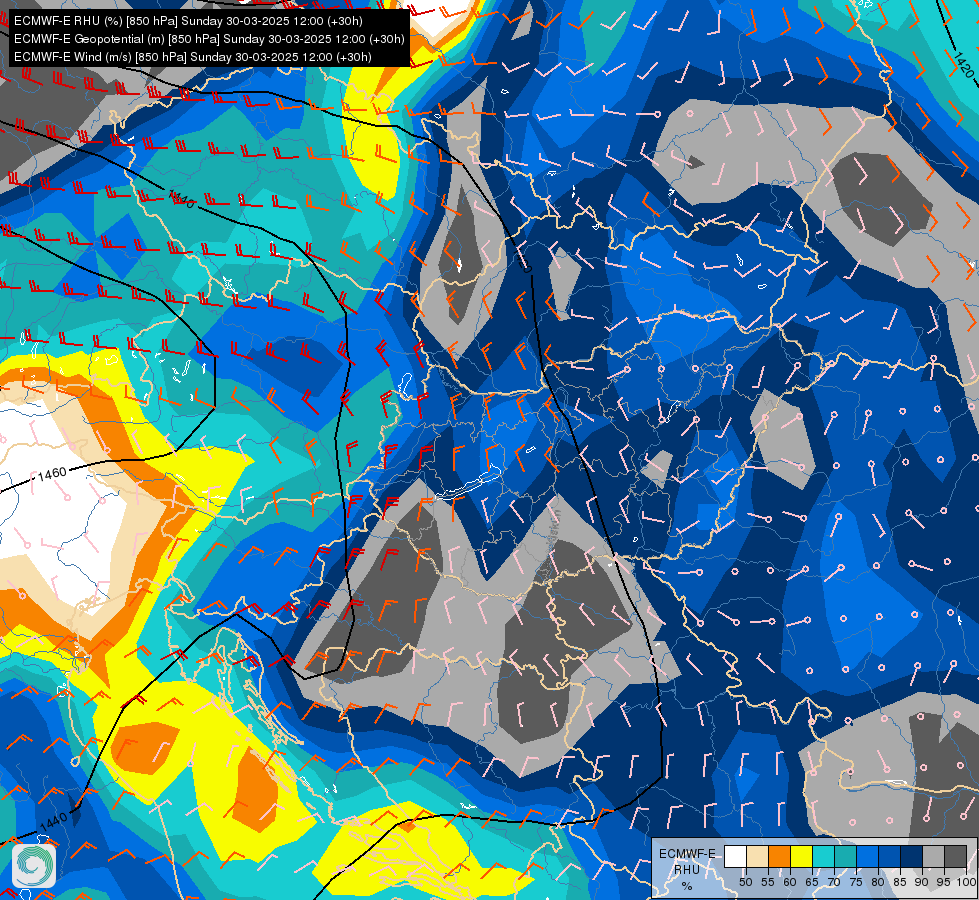This screenshot has height=900, width=979.
Task: Click the green swirl logo icon
Action: 34,866
